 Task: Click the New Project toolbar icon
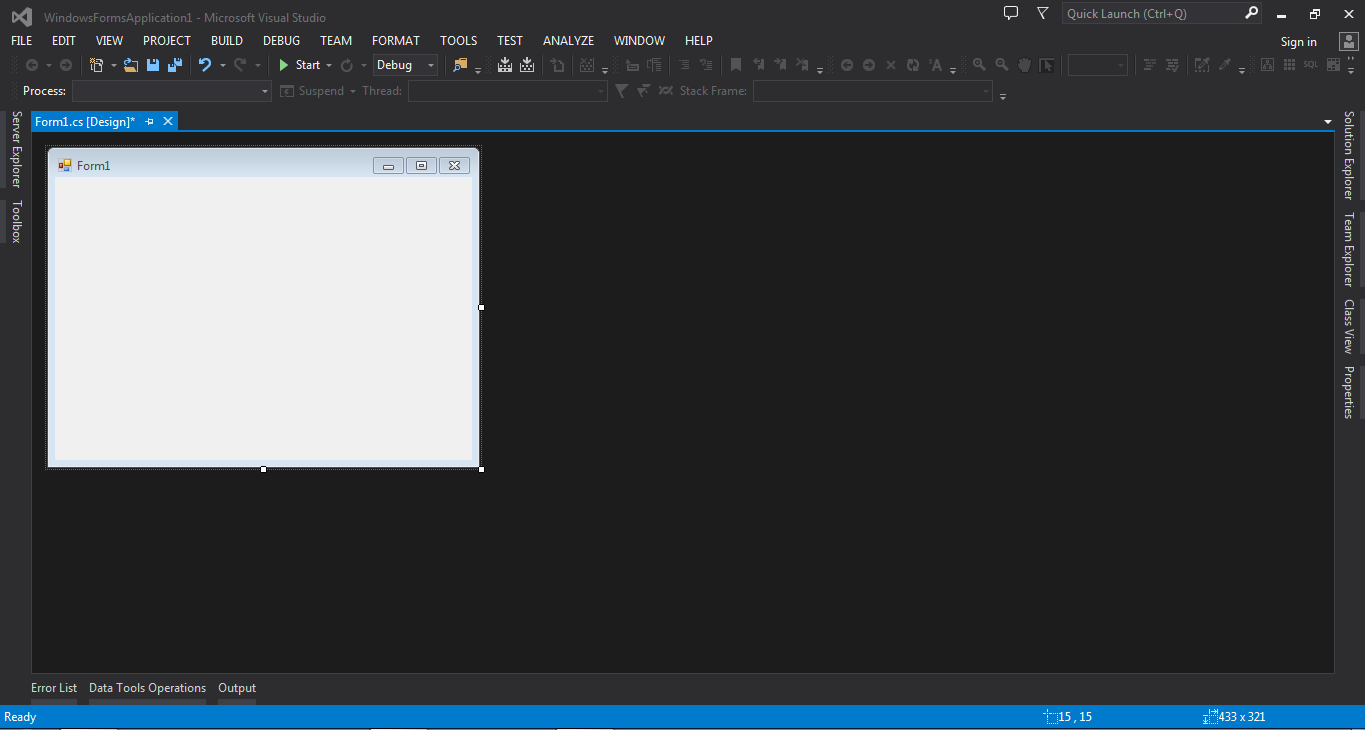[x=96, y=64]
